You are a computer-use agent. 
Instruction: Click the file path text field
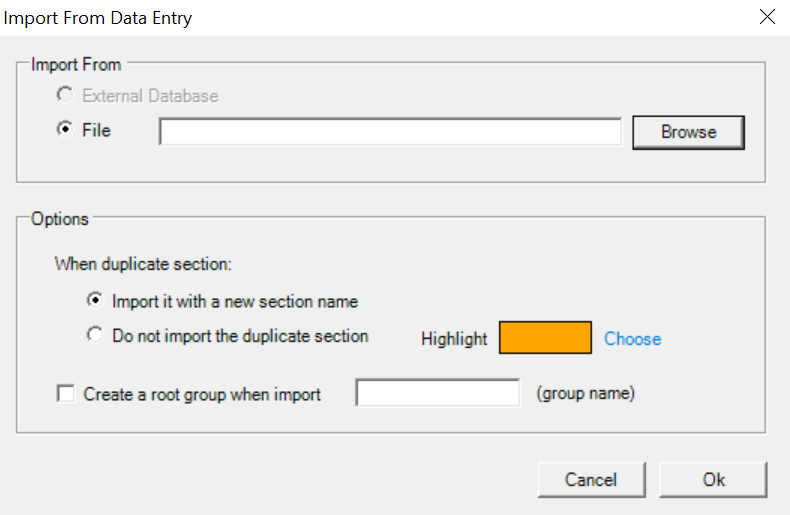[390, 132]
